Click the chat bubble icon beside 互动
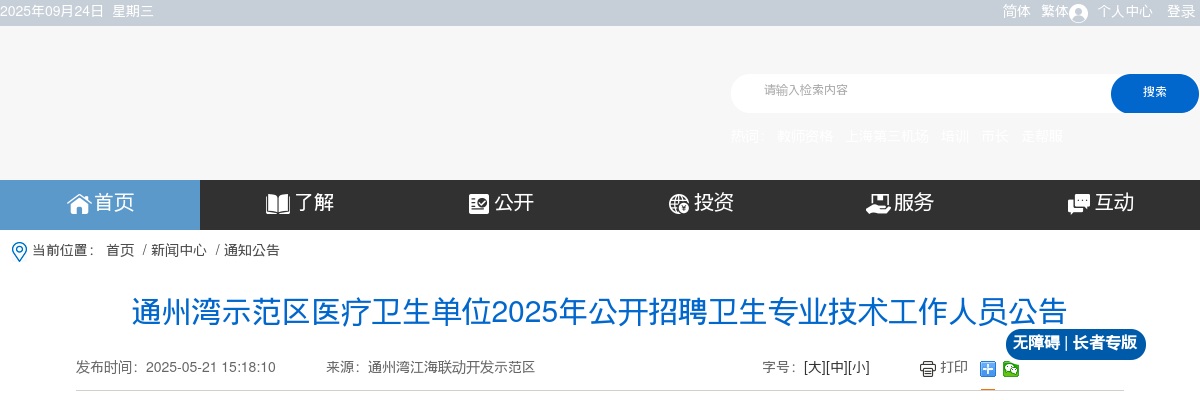 click(1079, 204)
